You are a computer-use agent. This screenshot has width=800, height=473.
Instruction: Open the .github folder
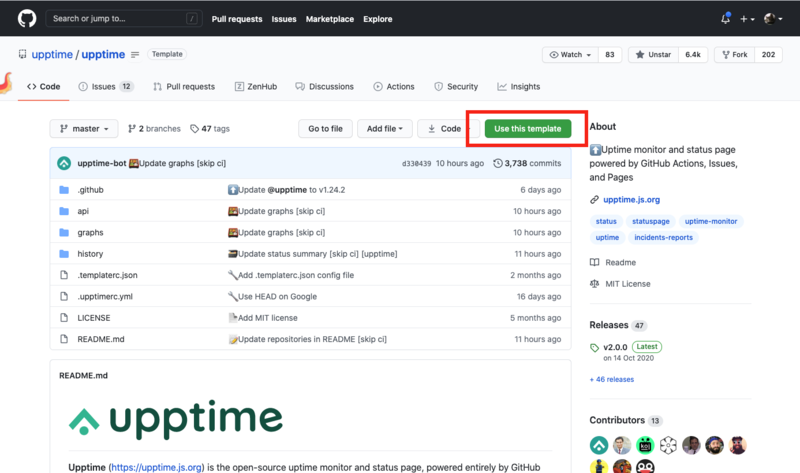[x=90, y=190]
